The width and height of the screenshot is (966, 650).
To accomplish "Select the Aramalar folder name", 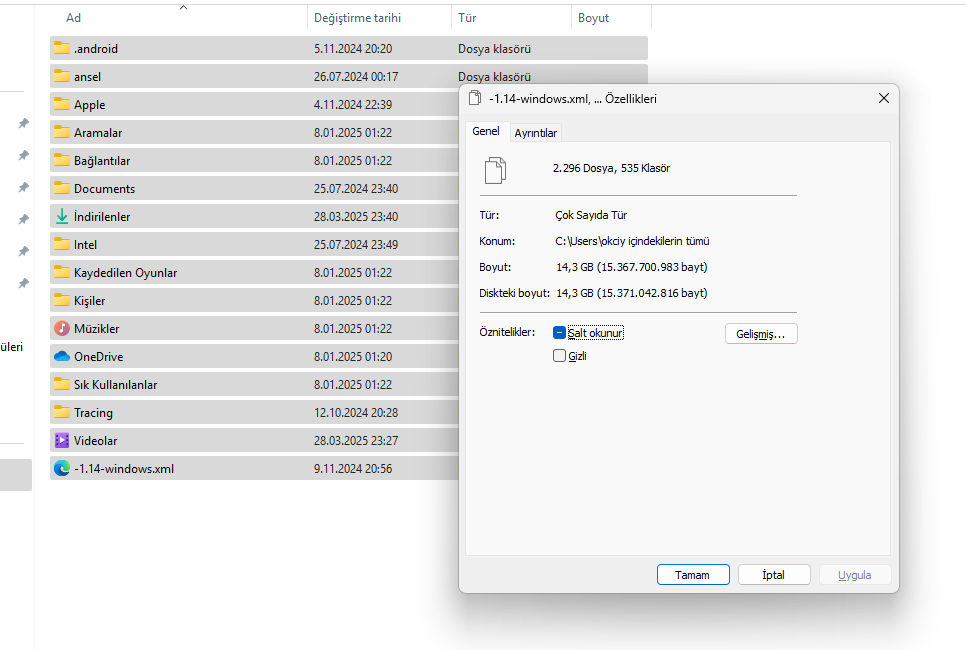I will click(x=98, y=133).
